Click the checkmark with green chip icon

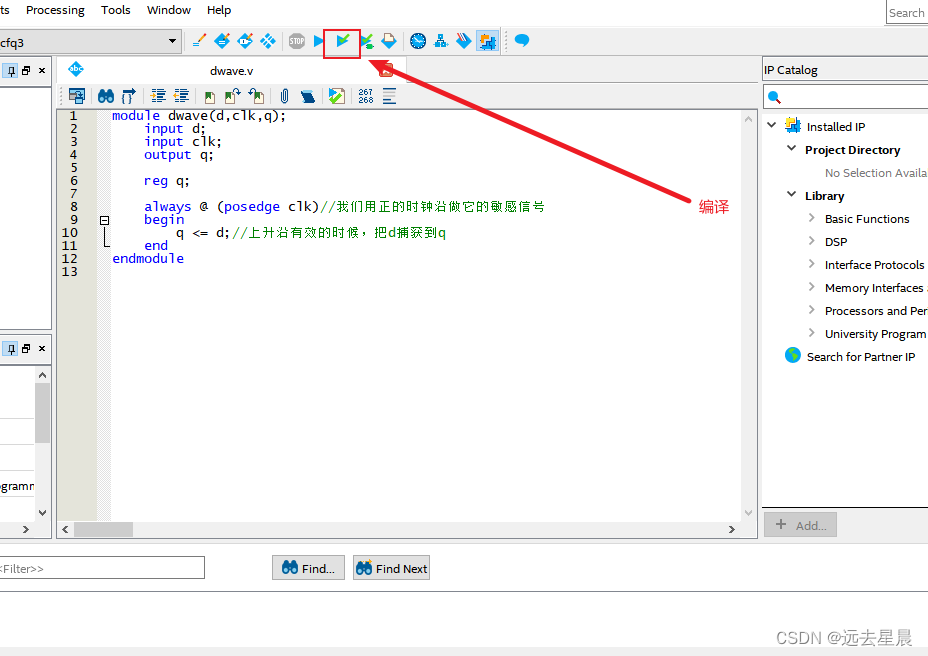pyautogui.click(x=367, y=41)
